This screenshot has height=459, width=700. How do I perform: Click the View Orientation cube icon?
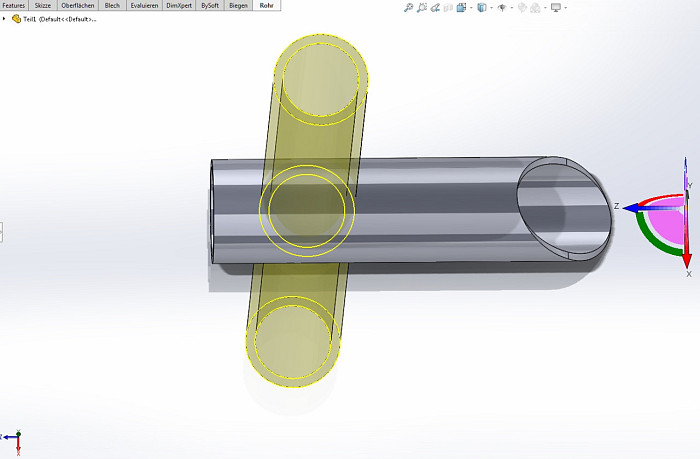[x=461, y=8]
